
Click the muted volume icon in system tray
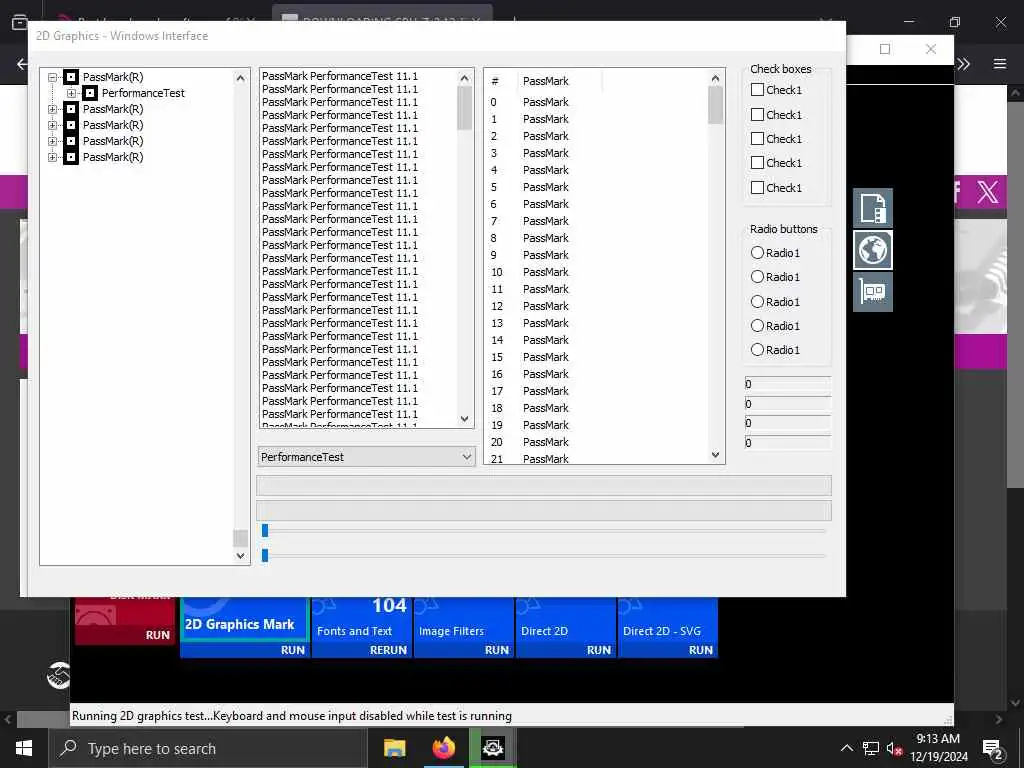894,748
